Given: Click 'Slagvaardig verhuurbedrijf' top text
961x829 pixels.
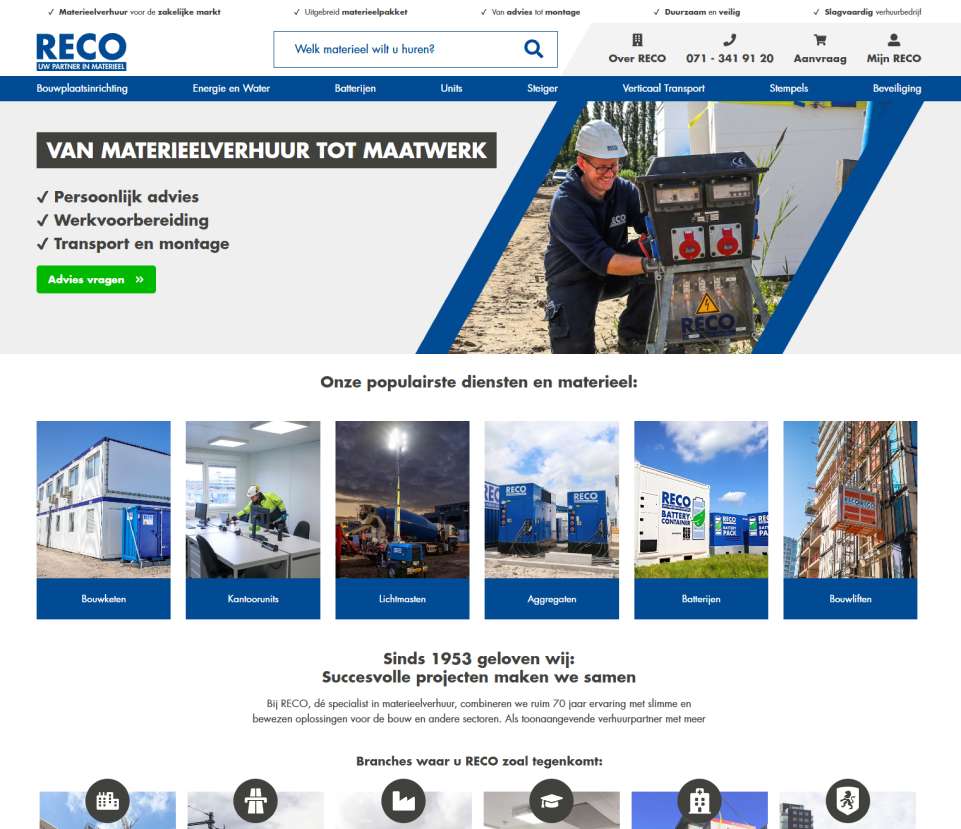Looking at the screenshot, I should (x=873, y=12).
